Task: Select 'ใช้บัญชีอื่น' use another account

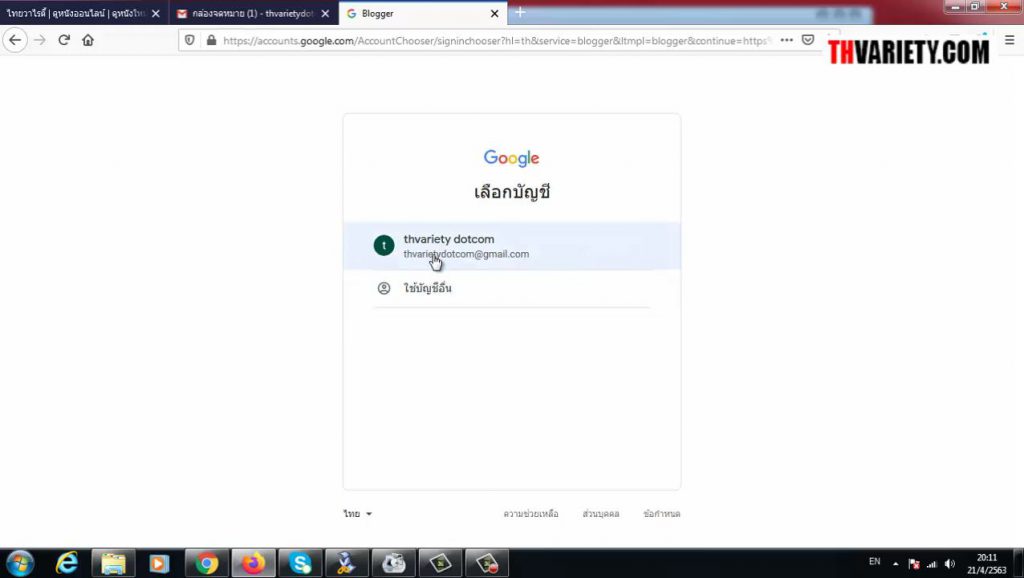Action: point(512,288)
